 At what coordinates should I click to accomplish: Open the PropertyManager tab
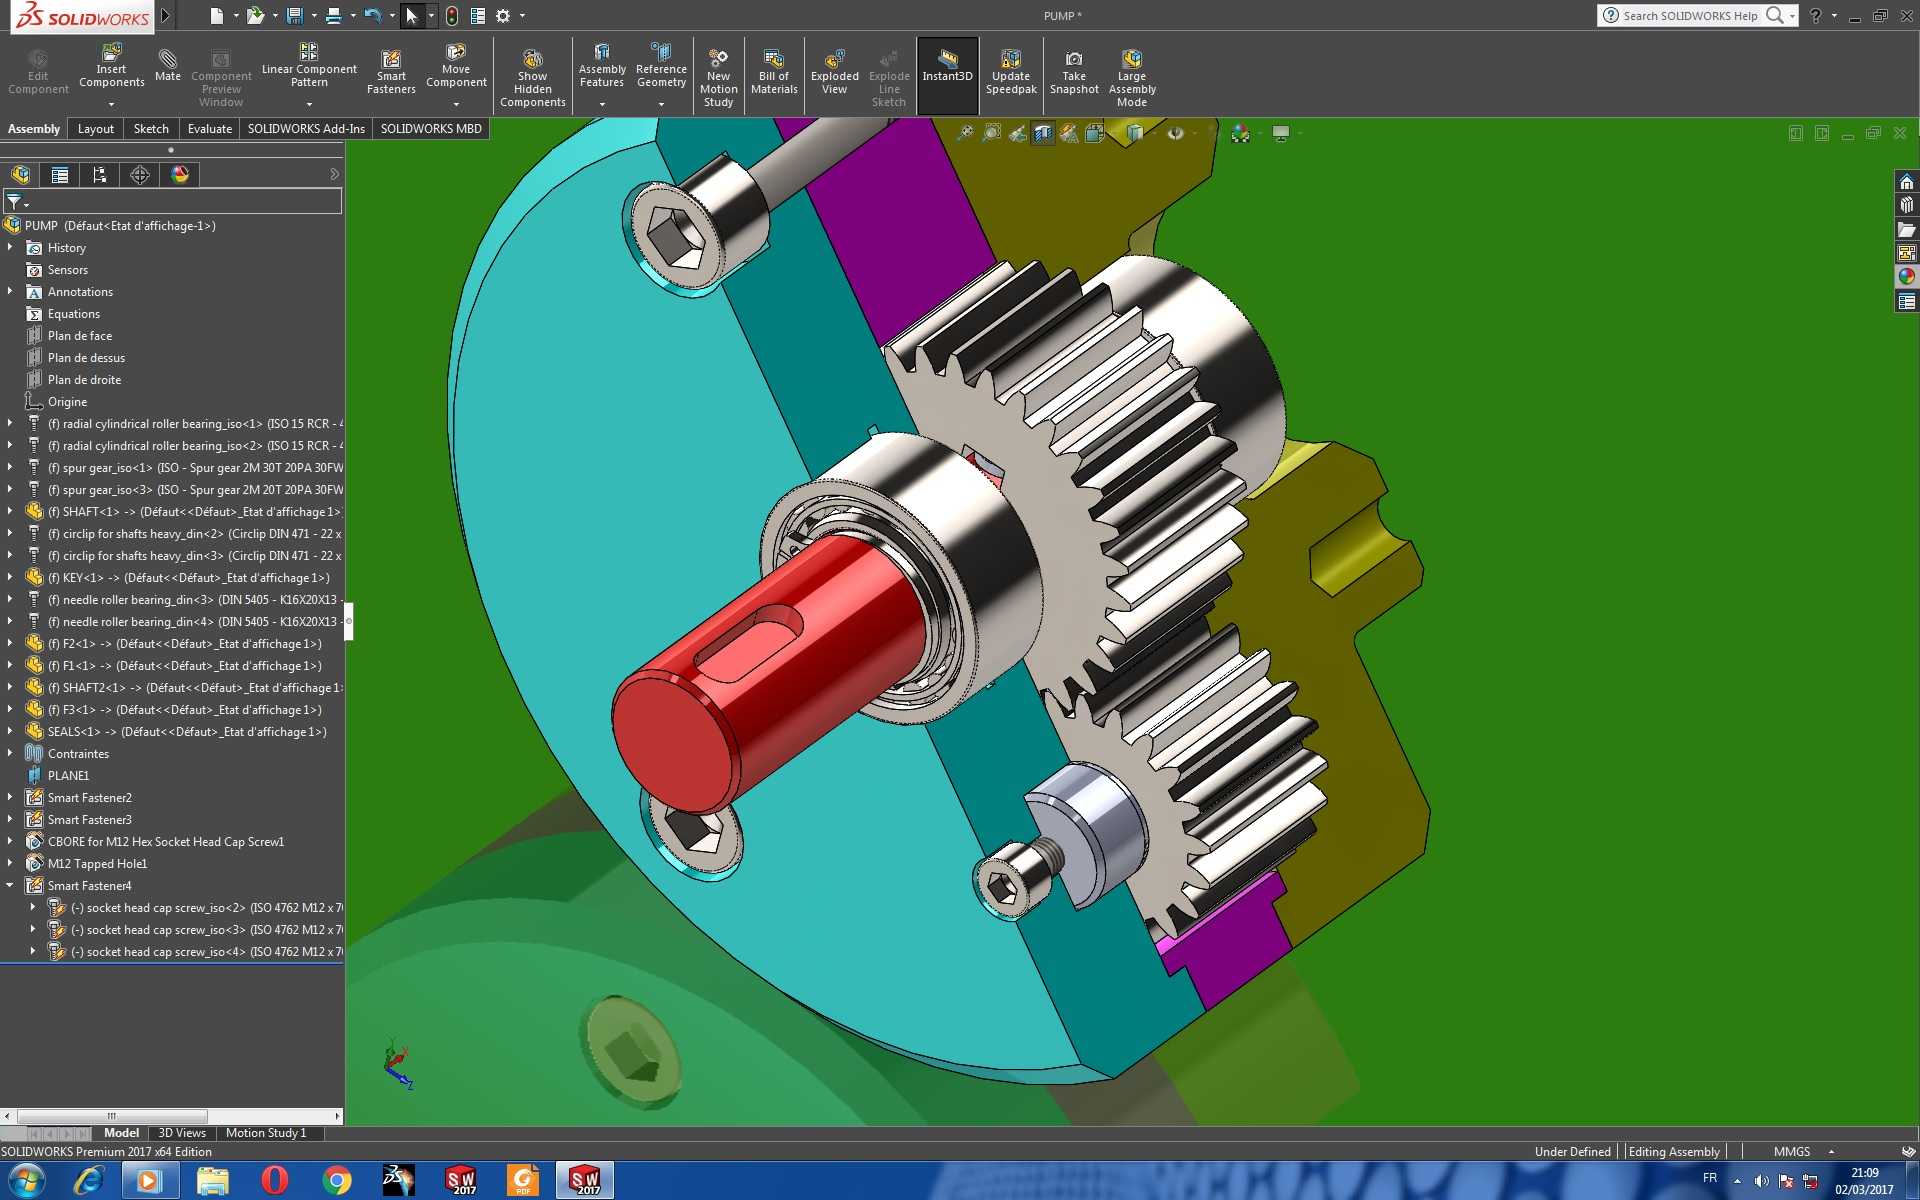(60, 175)
